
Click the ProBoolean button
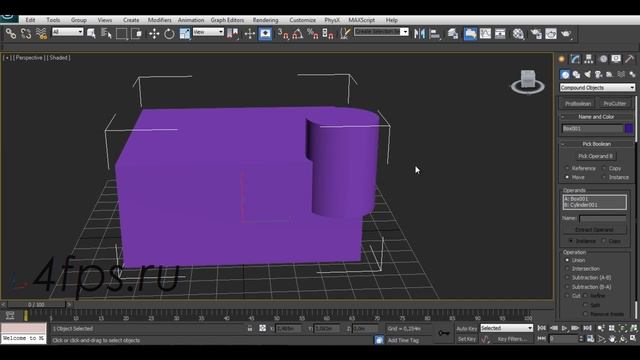pos(578,104)
